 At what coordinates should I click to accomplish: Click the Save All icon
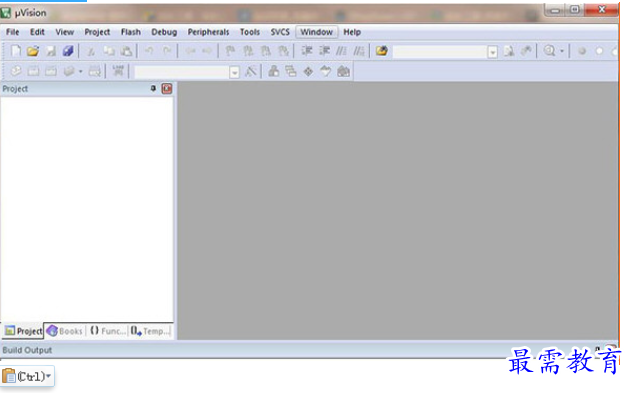(x=68, y=51)
